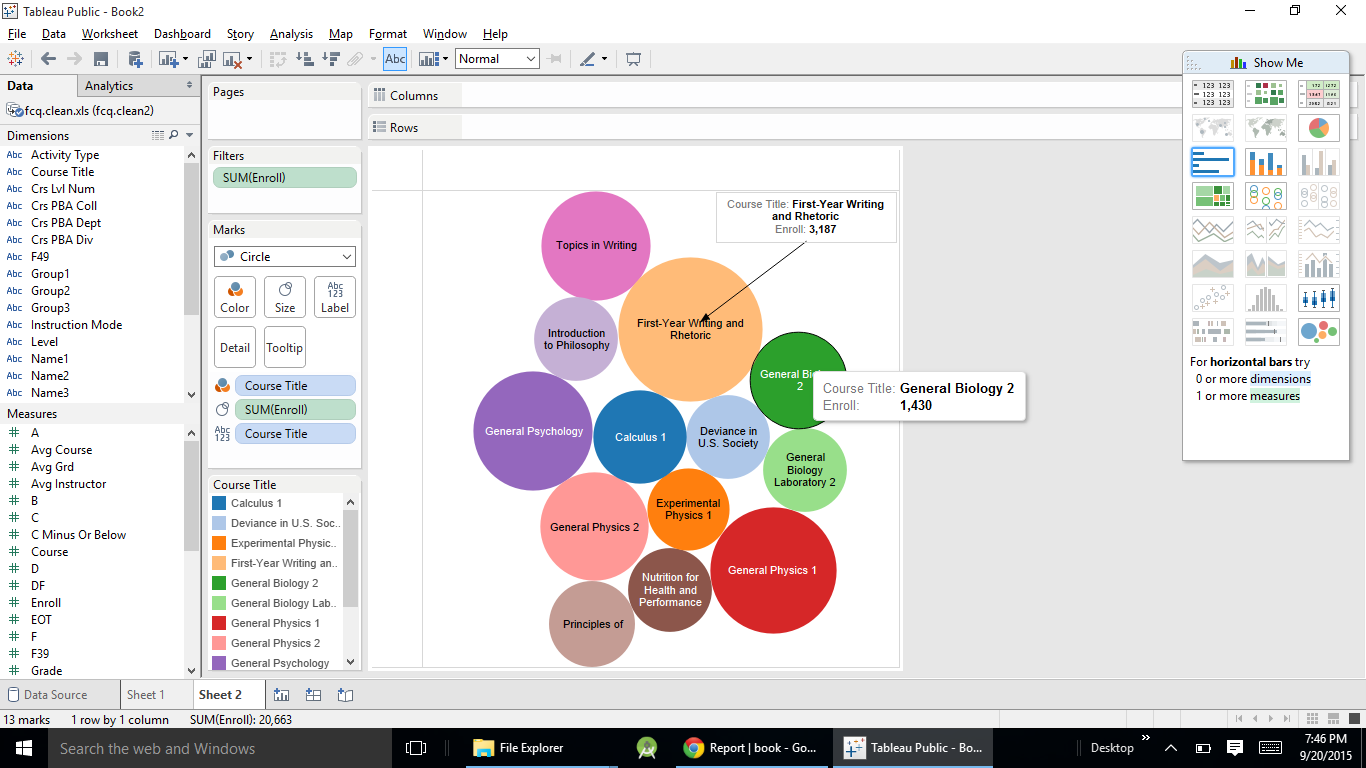Open File Explorer from the taskbar
The width and height of the screenshot is (1366, 768).
520,748
